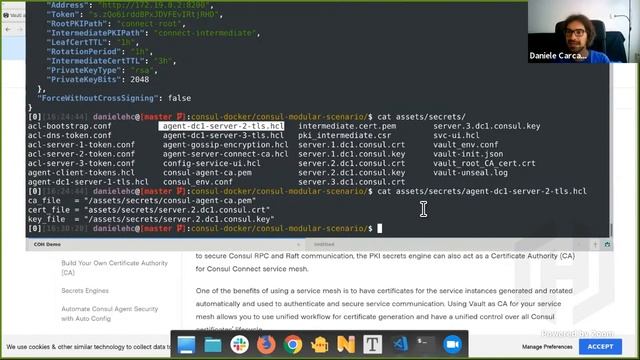This screenshot has width=640, height=360.
Task: Click svc-ui.hcl in the file listing
Action: 456,136
